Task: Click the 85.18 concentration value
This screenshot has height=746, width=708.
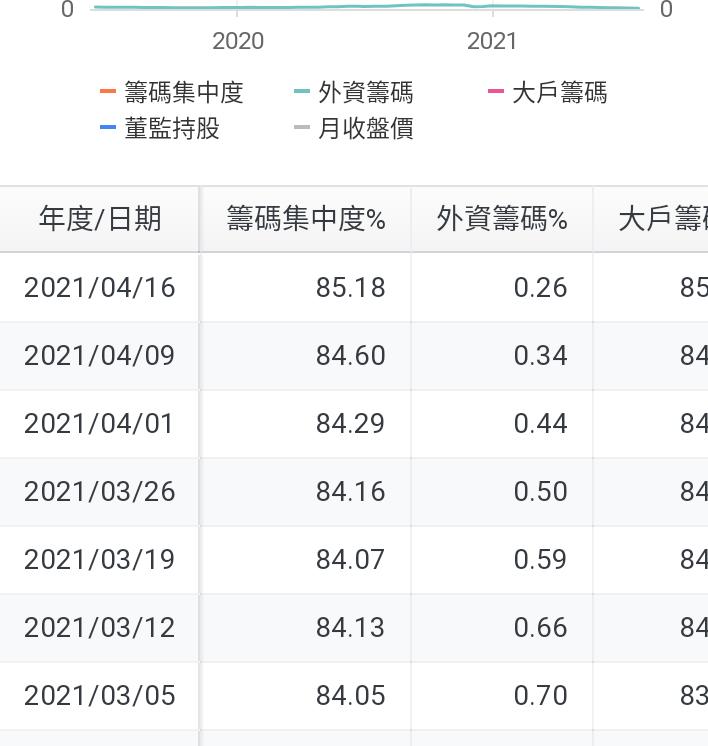Action: click(350, 288)
